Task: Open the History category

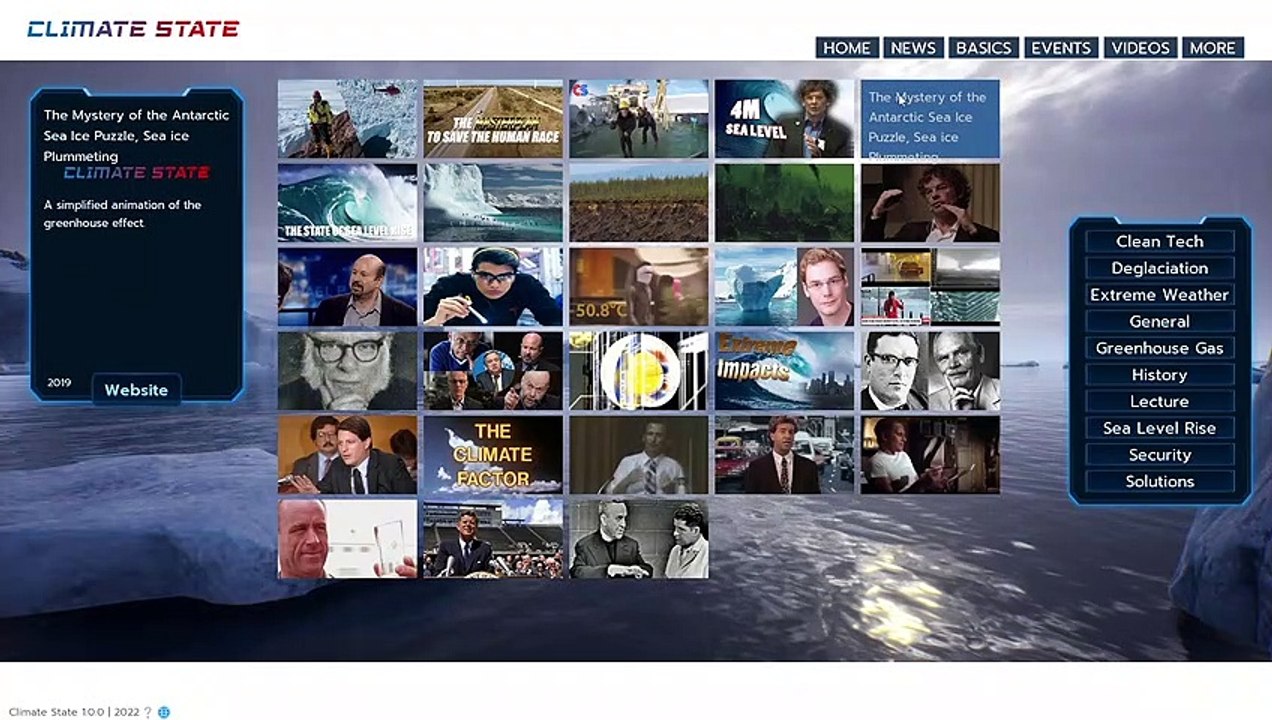Action: 1160,375
